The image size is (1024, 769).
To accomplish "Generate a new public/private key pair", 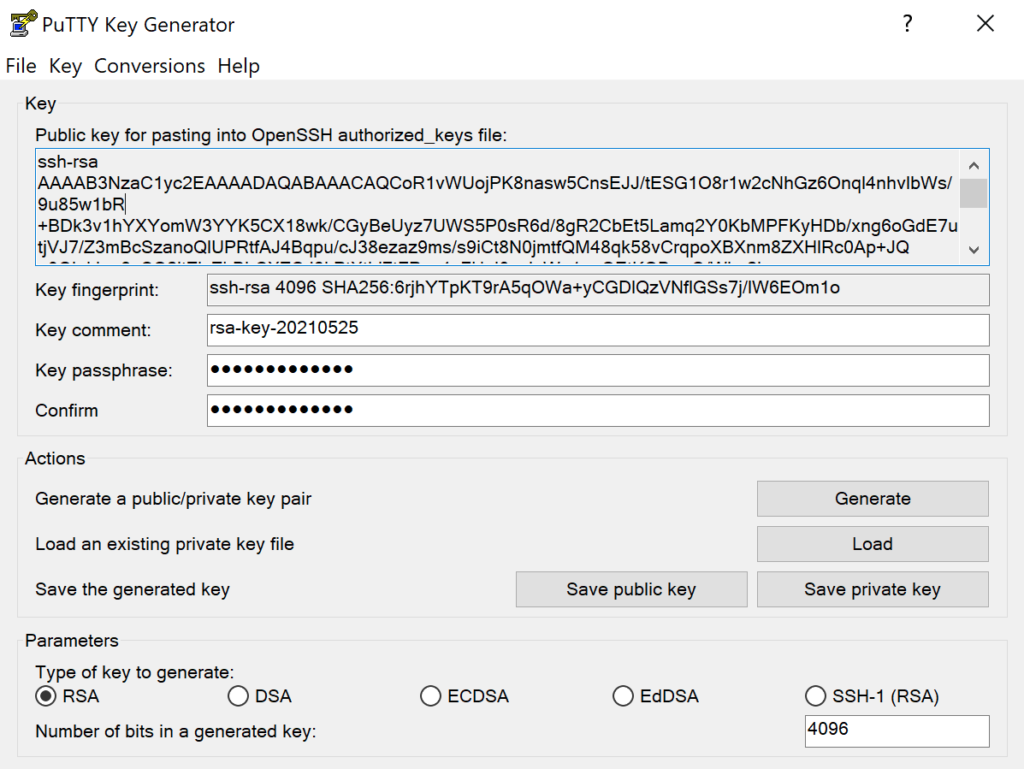I will pos(872,498).
